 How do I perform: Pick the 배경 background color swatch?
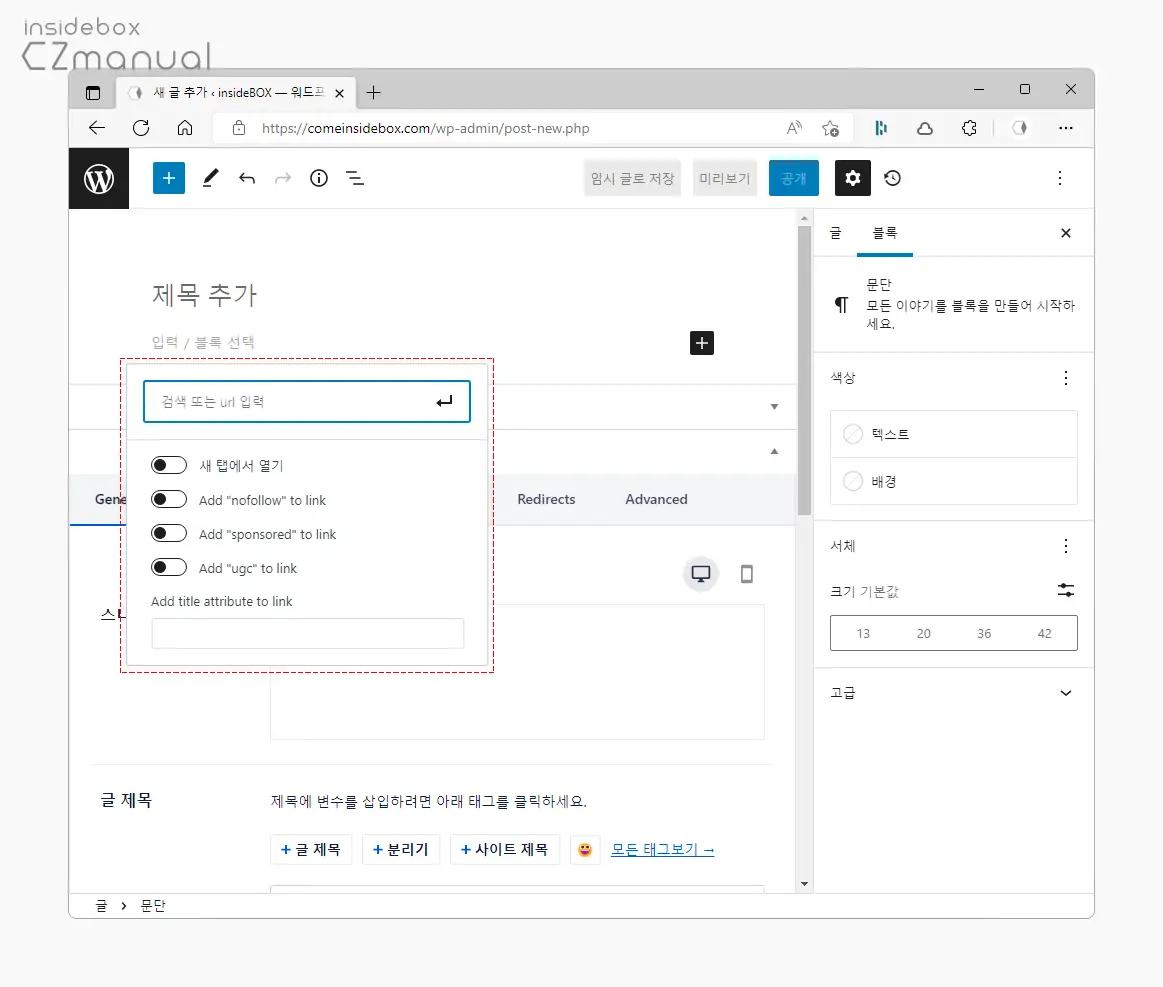click(x=853, y=481)
